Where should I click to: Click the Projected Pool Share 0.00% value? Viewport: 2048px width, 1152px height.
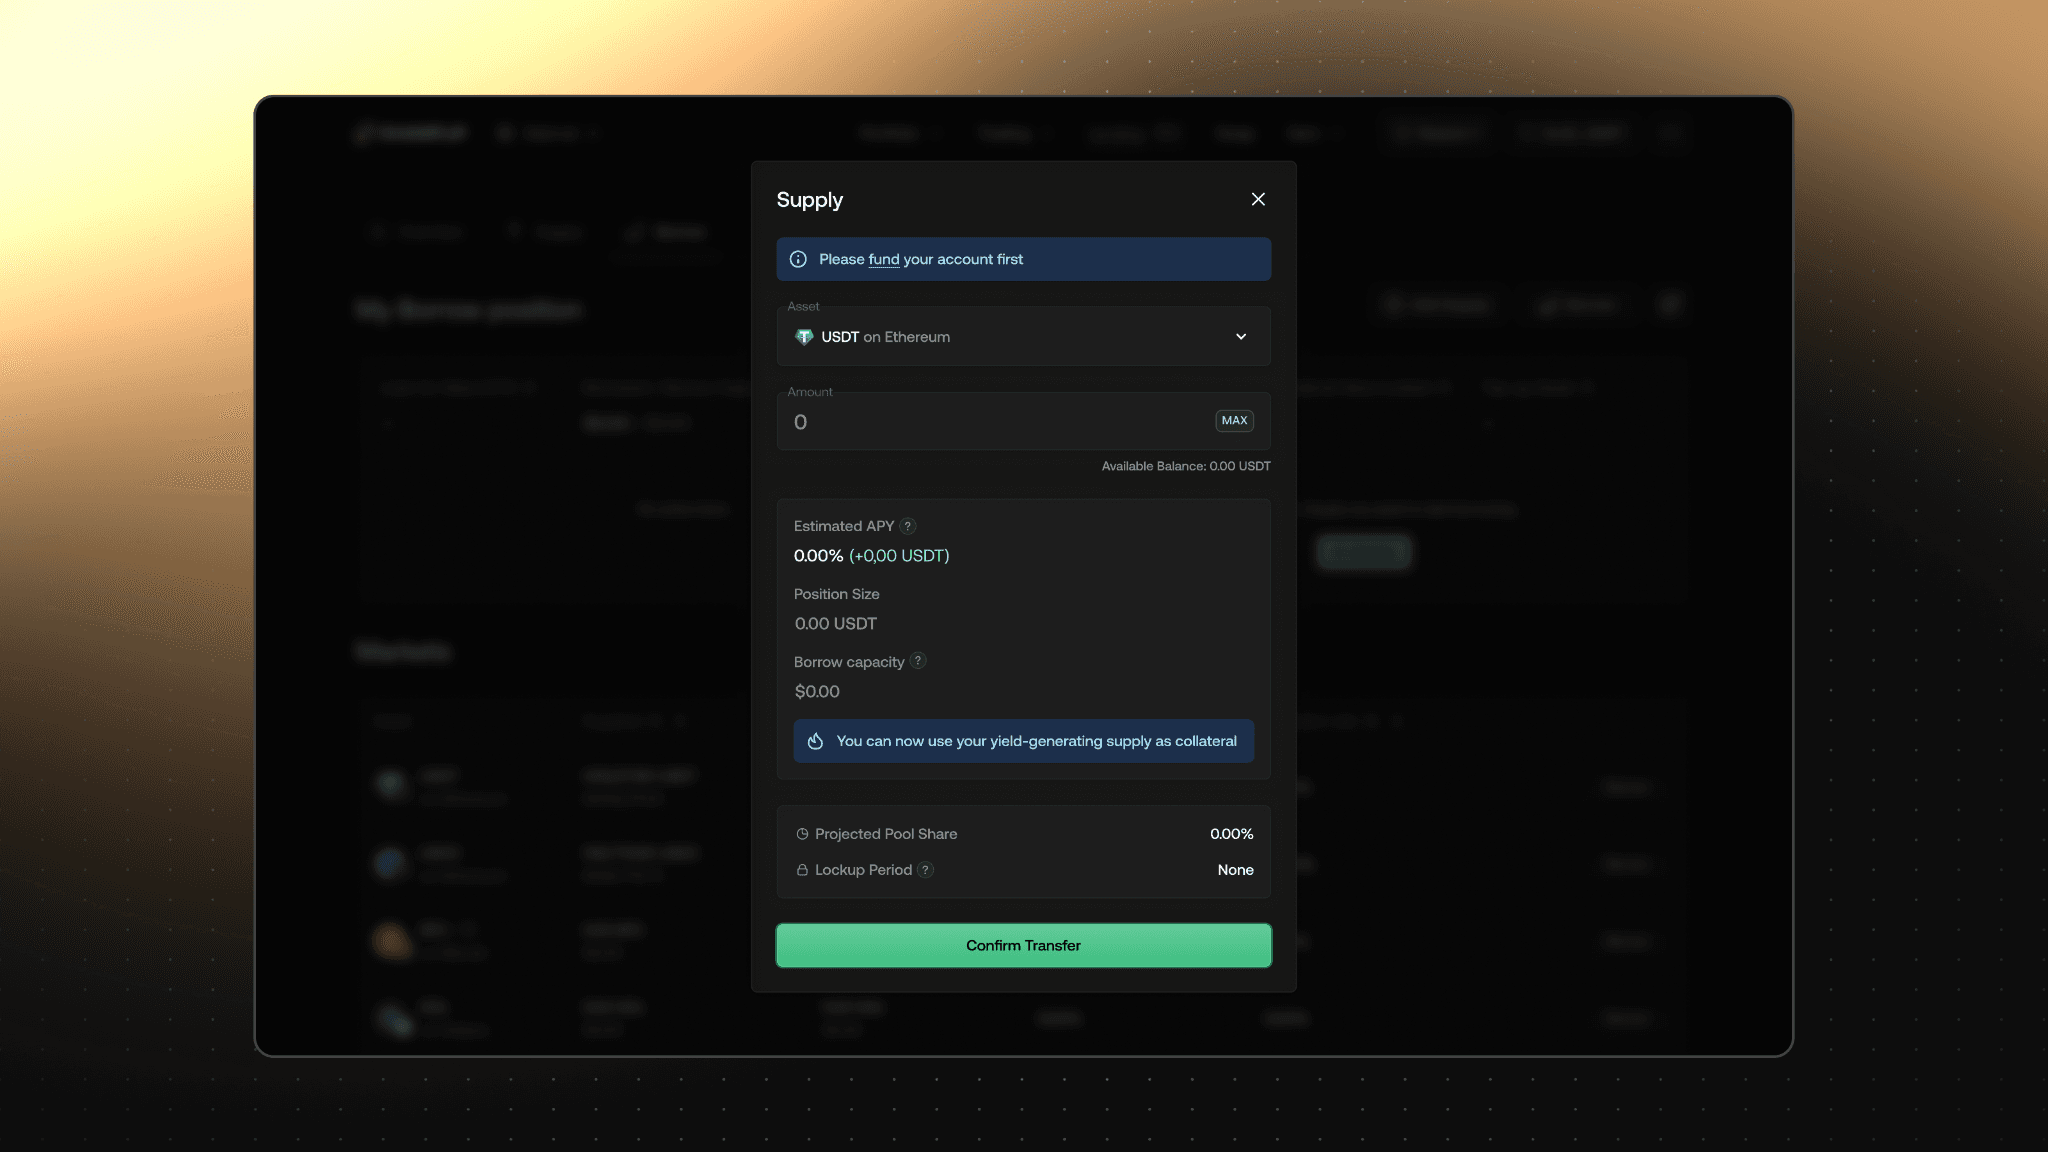coord(1231,834)
